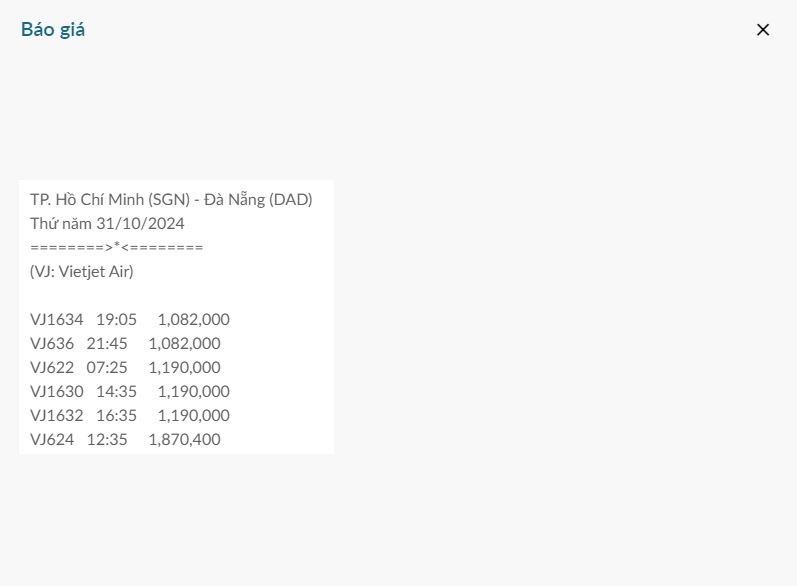
Task: Close the Báo giá dialog
Action: [x=763, y=30]
